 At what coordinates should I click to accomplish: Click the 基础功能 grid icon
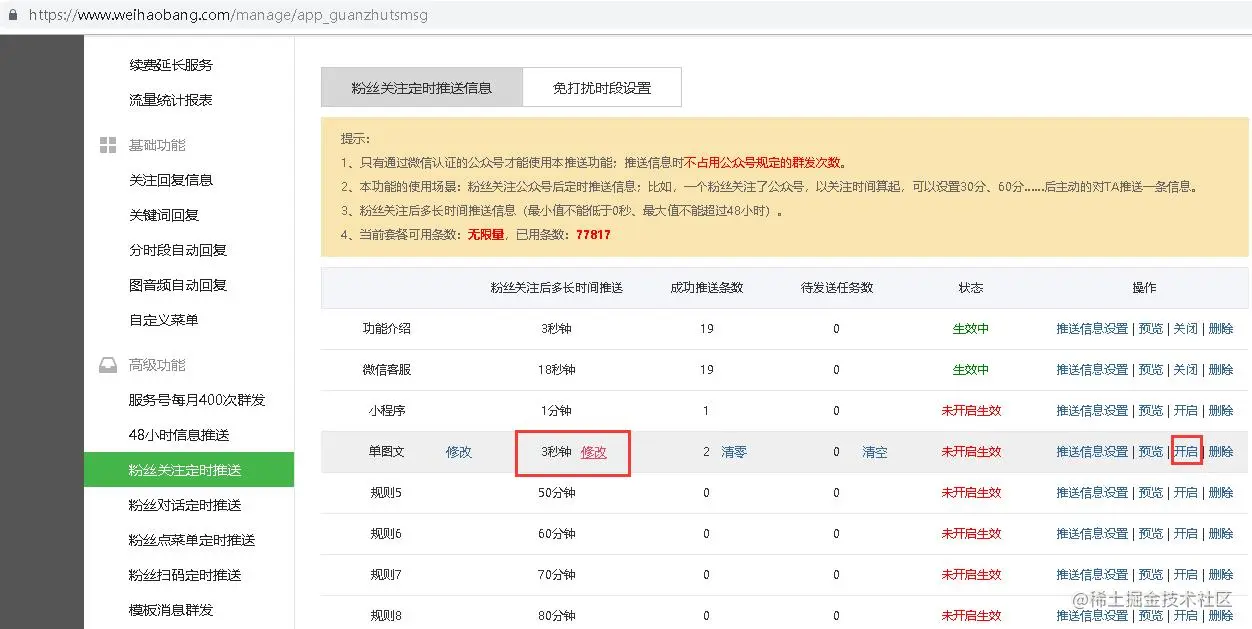tap(108, 145)
